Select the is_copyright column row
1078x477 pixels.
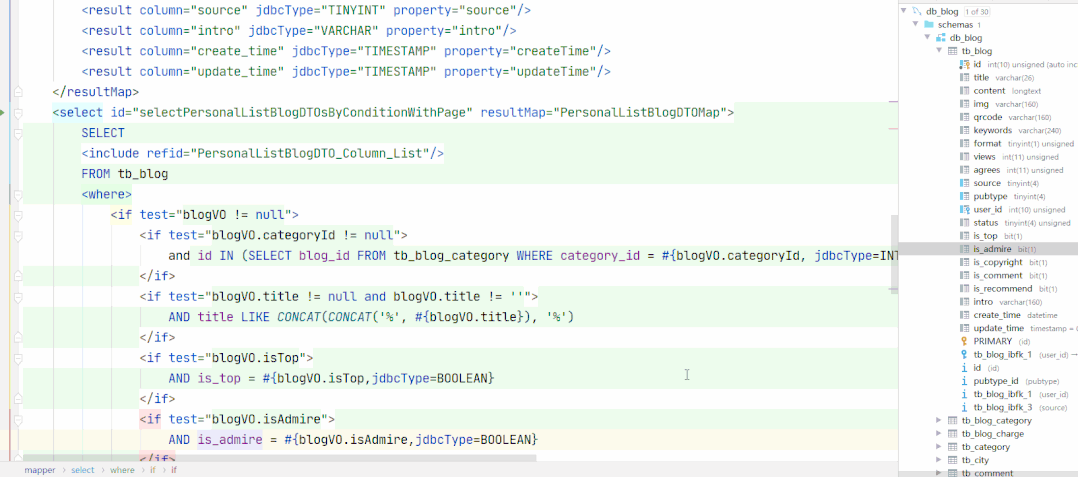point(988,263)
